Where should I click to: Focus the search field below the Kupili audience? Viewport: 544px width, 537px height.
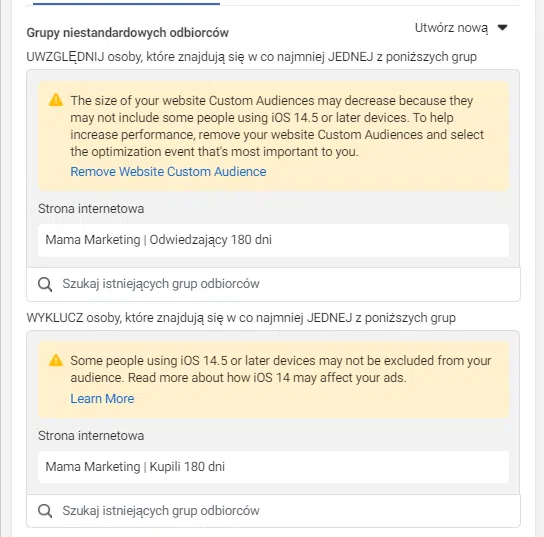coord(273,511)
